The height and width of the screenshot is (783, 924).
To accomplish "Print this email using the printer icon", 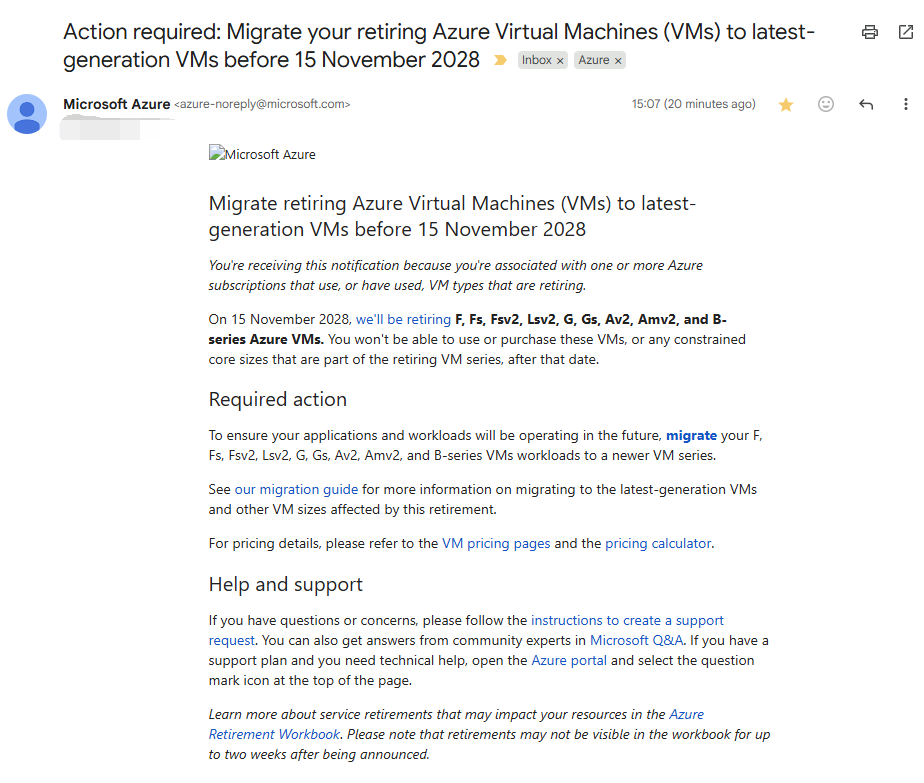I will (x=870, y=32).
